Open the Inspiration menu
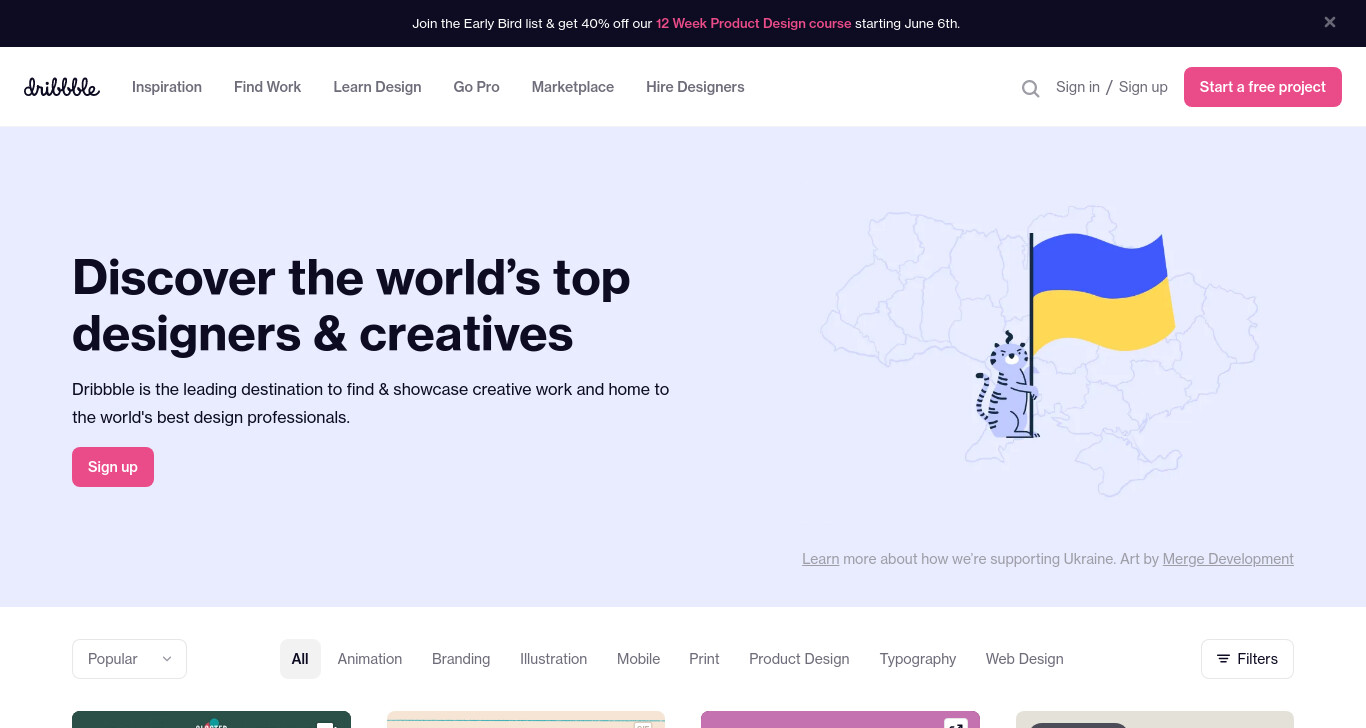 pyautogui.click(x=167, y=87)
